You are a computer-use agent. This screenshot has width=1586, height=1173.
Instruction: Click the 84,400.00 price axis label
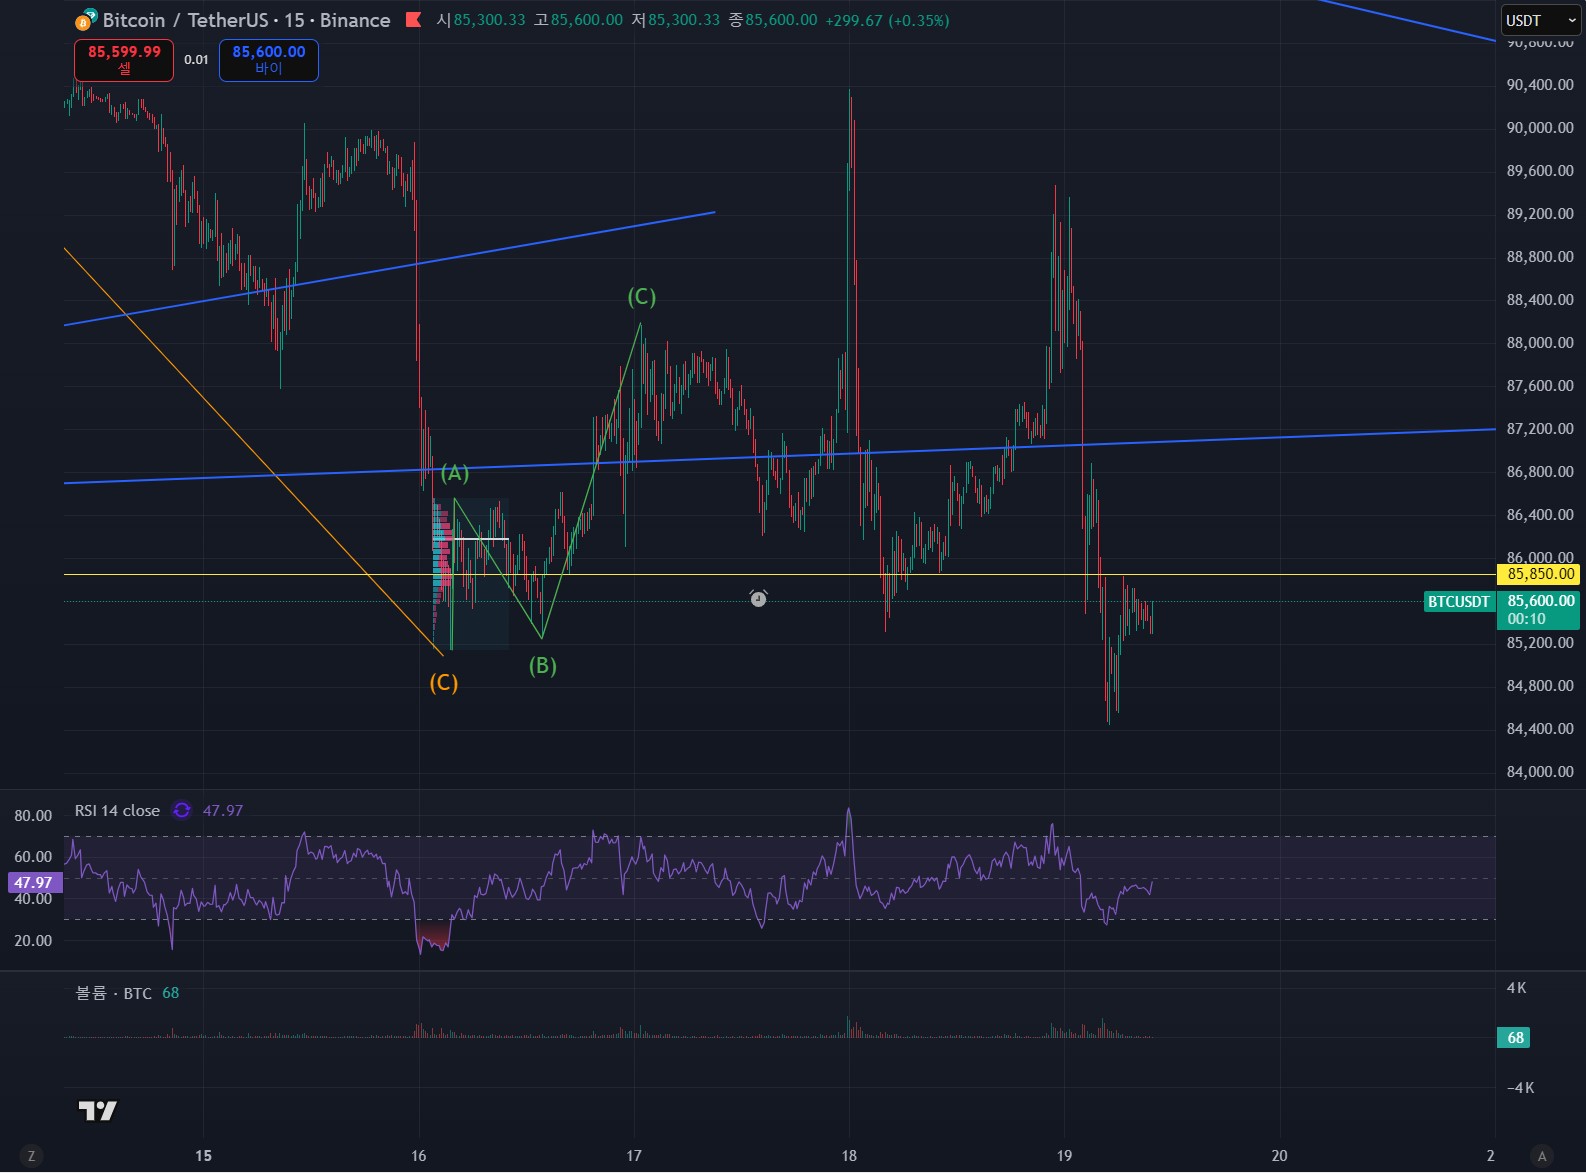[x=1540, y=728]
